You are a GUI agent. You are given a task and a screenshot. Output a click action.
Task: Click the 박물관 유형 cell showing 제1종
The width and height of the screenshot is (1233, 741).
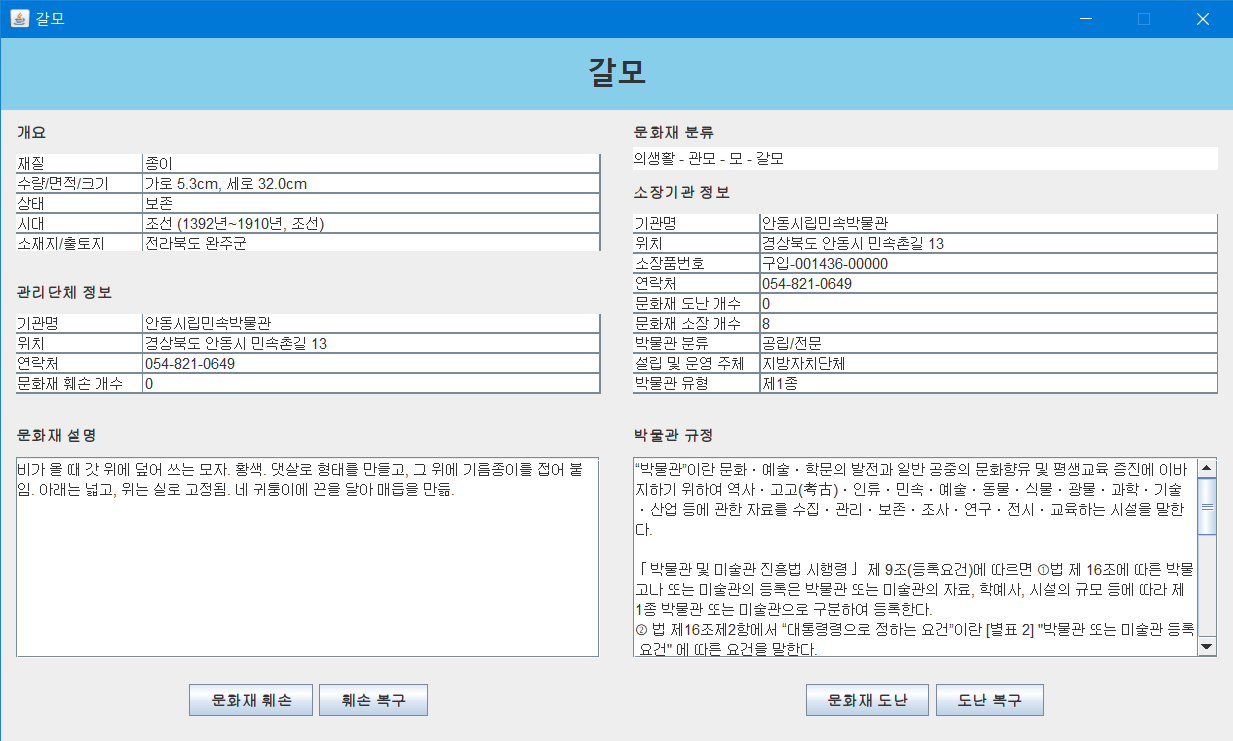point(985,384)
